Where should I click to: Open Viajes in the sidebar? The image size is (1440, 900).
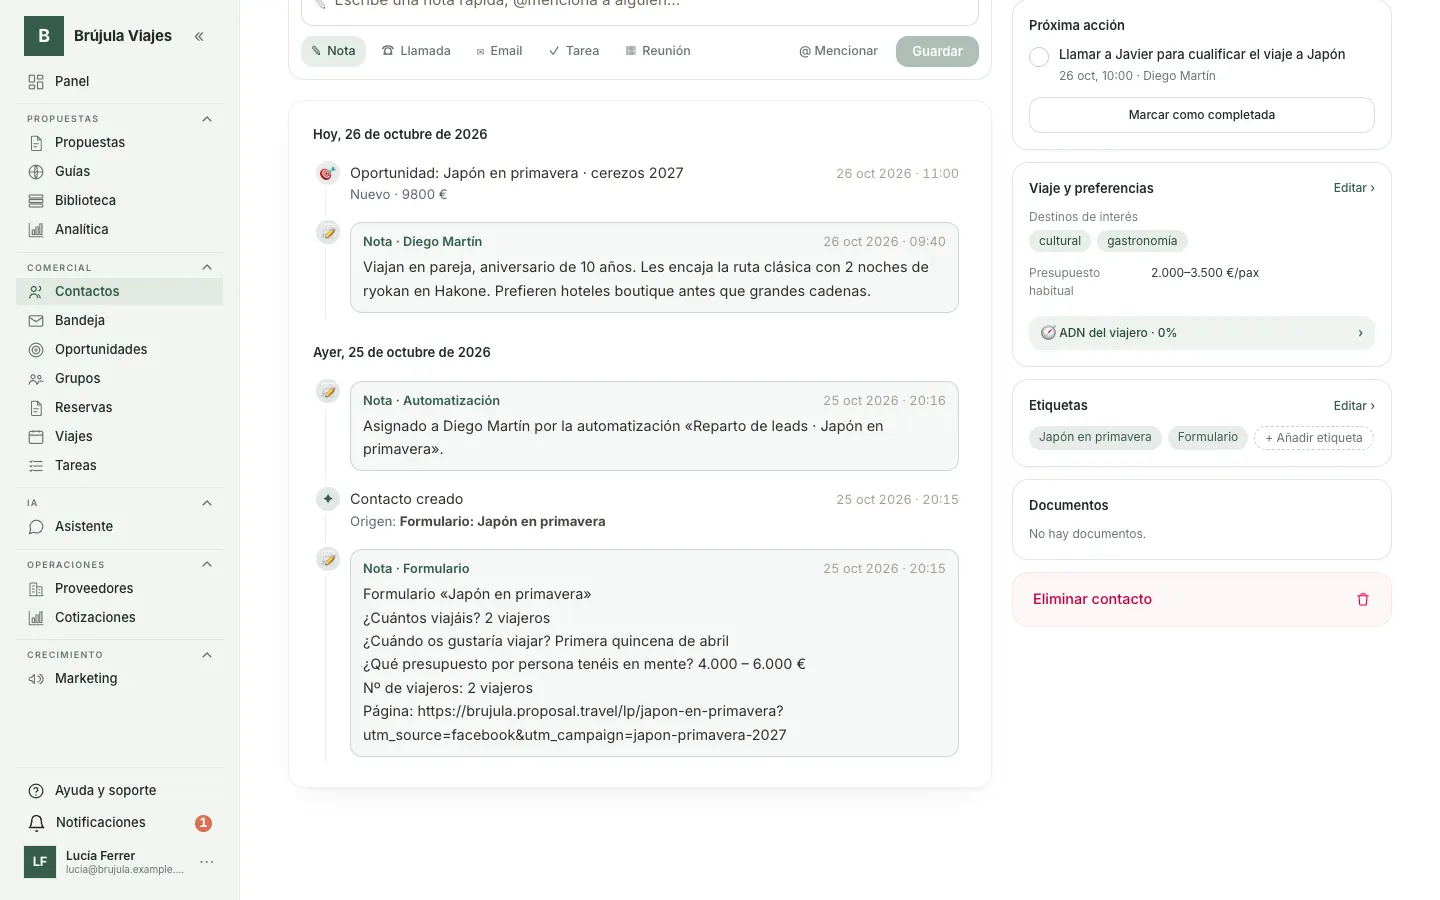(x=119, y=436)
